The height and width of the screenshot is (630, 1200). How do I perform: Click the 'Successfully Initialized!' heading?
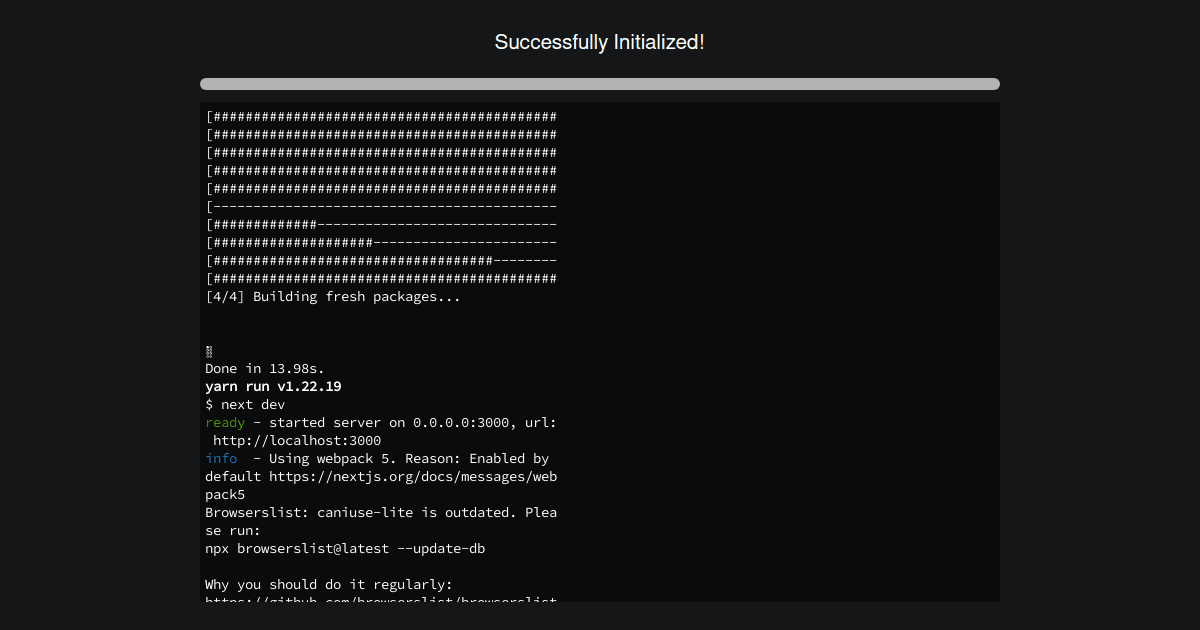[x=599, y=42]
